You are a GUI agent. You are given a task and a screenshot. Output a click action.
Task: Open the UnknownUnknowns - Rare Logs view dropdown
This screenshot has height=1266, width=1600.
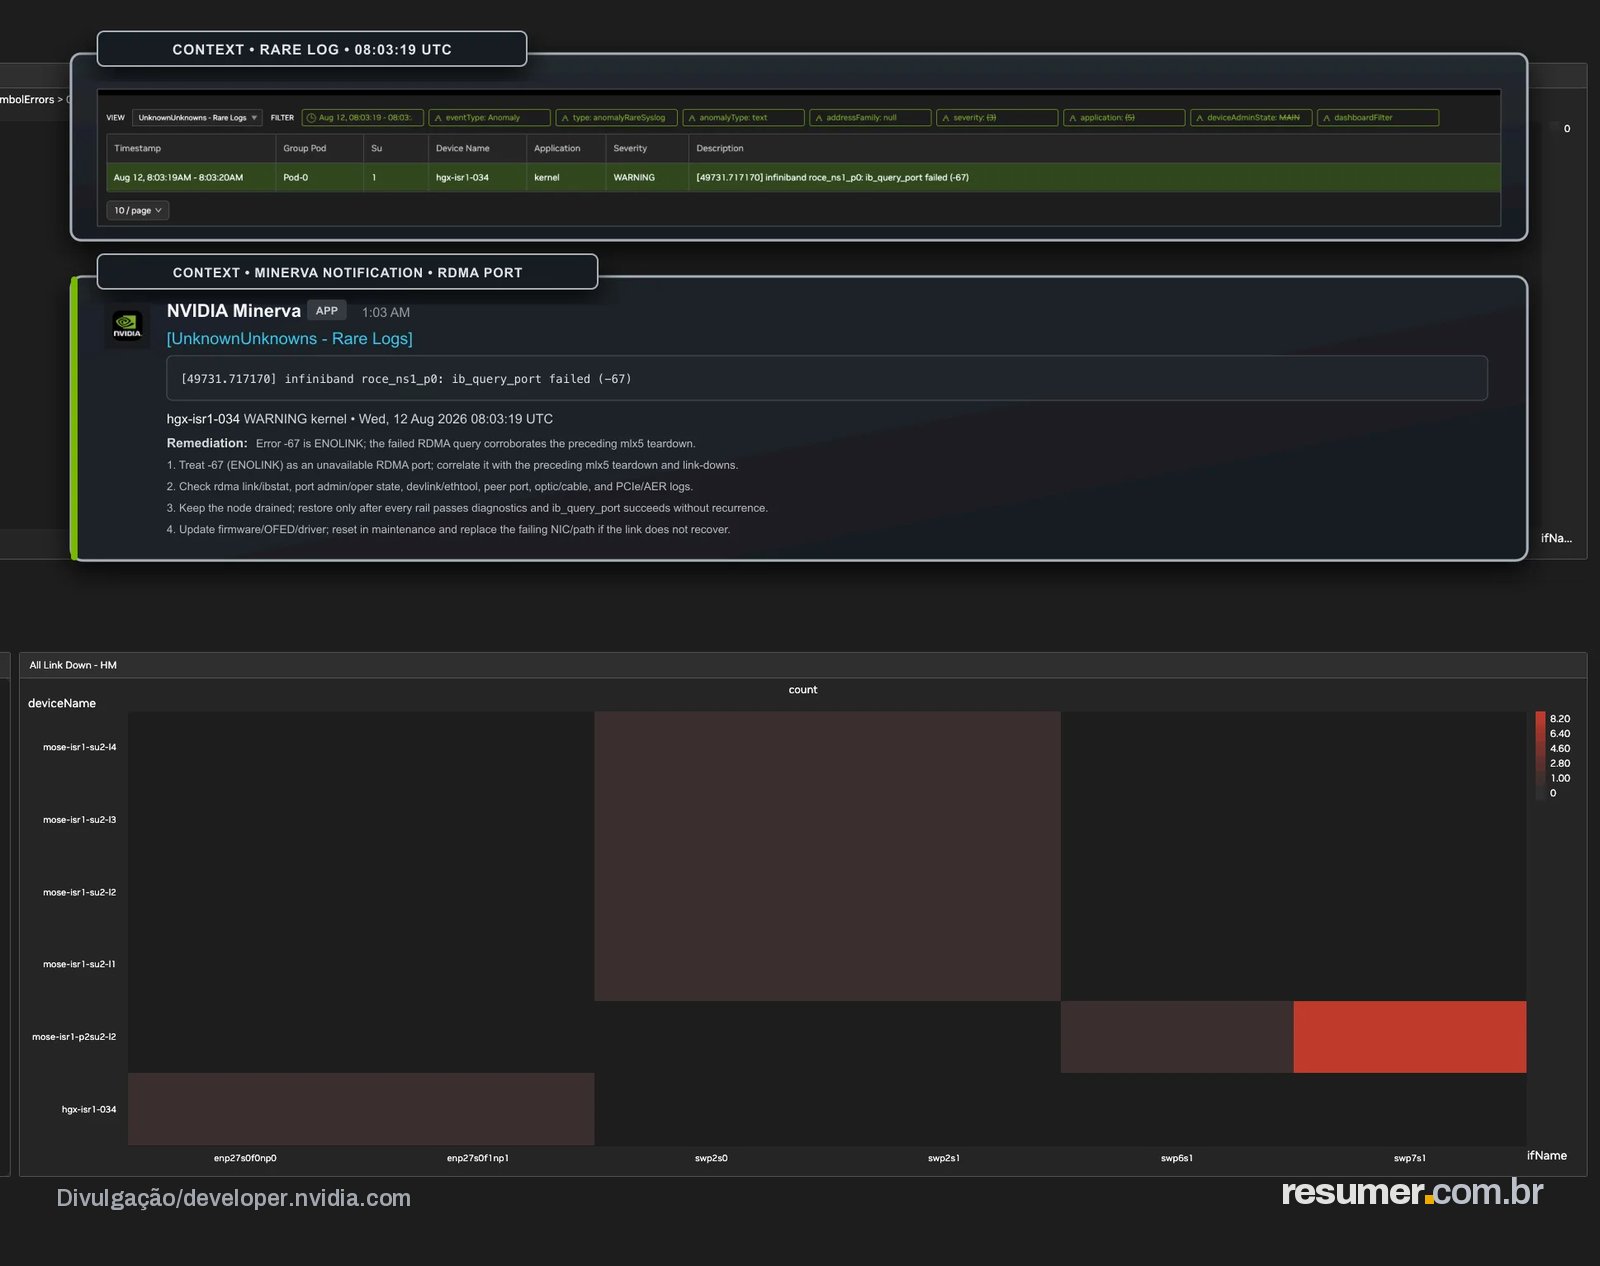pyautogui.click(x=197, y=118)
